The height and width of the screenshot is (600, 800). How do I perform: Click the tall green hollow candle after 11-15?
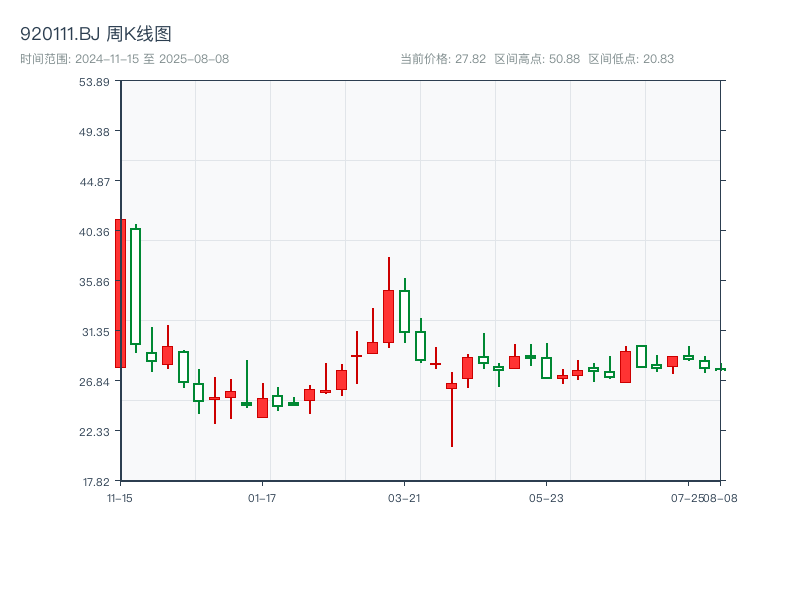[136, 286]
